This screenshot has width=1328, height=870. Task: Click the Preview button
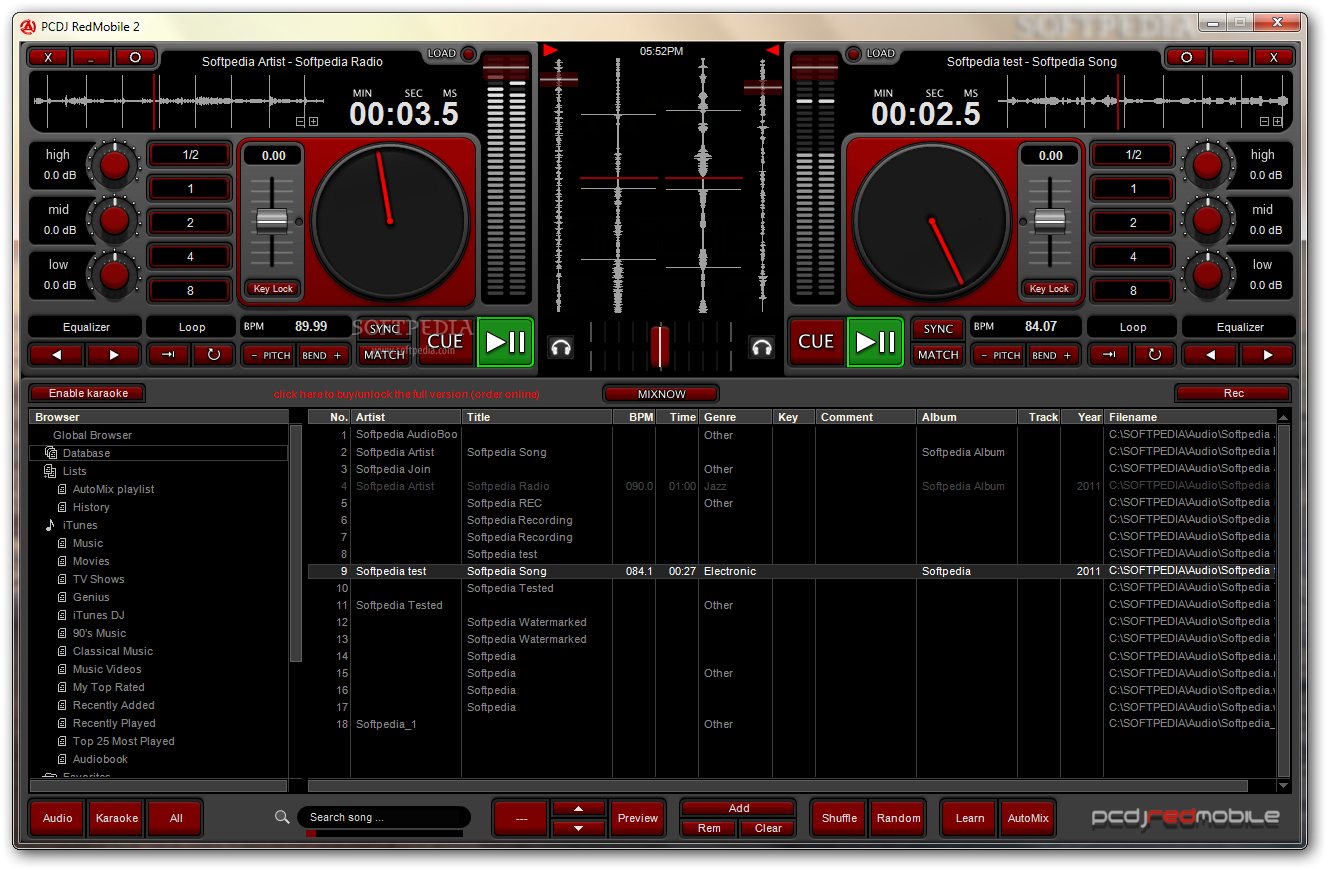click(x=638, y=818)
